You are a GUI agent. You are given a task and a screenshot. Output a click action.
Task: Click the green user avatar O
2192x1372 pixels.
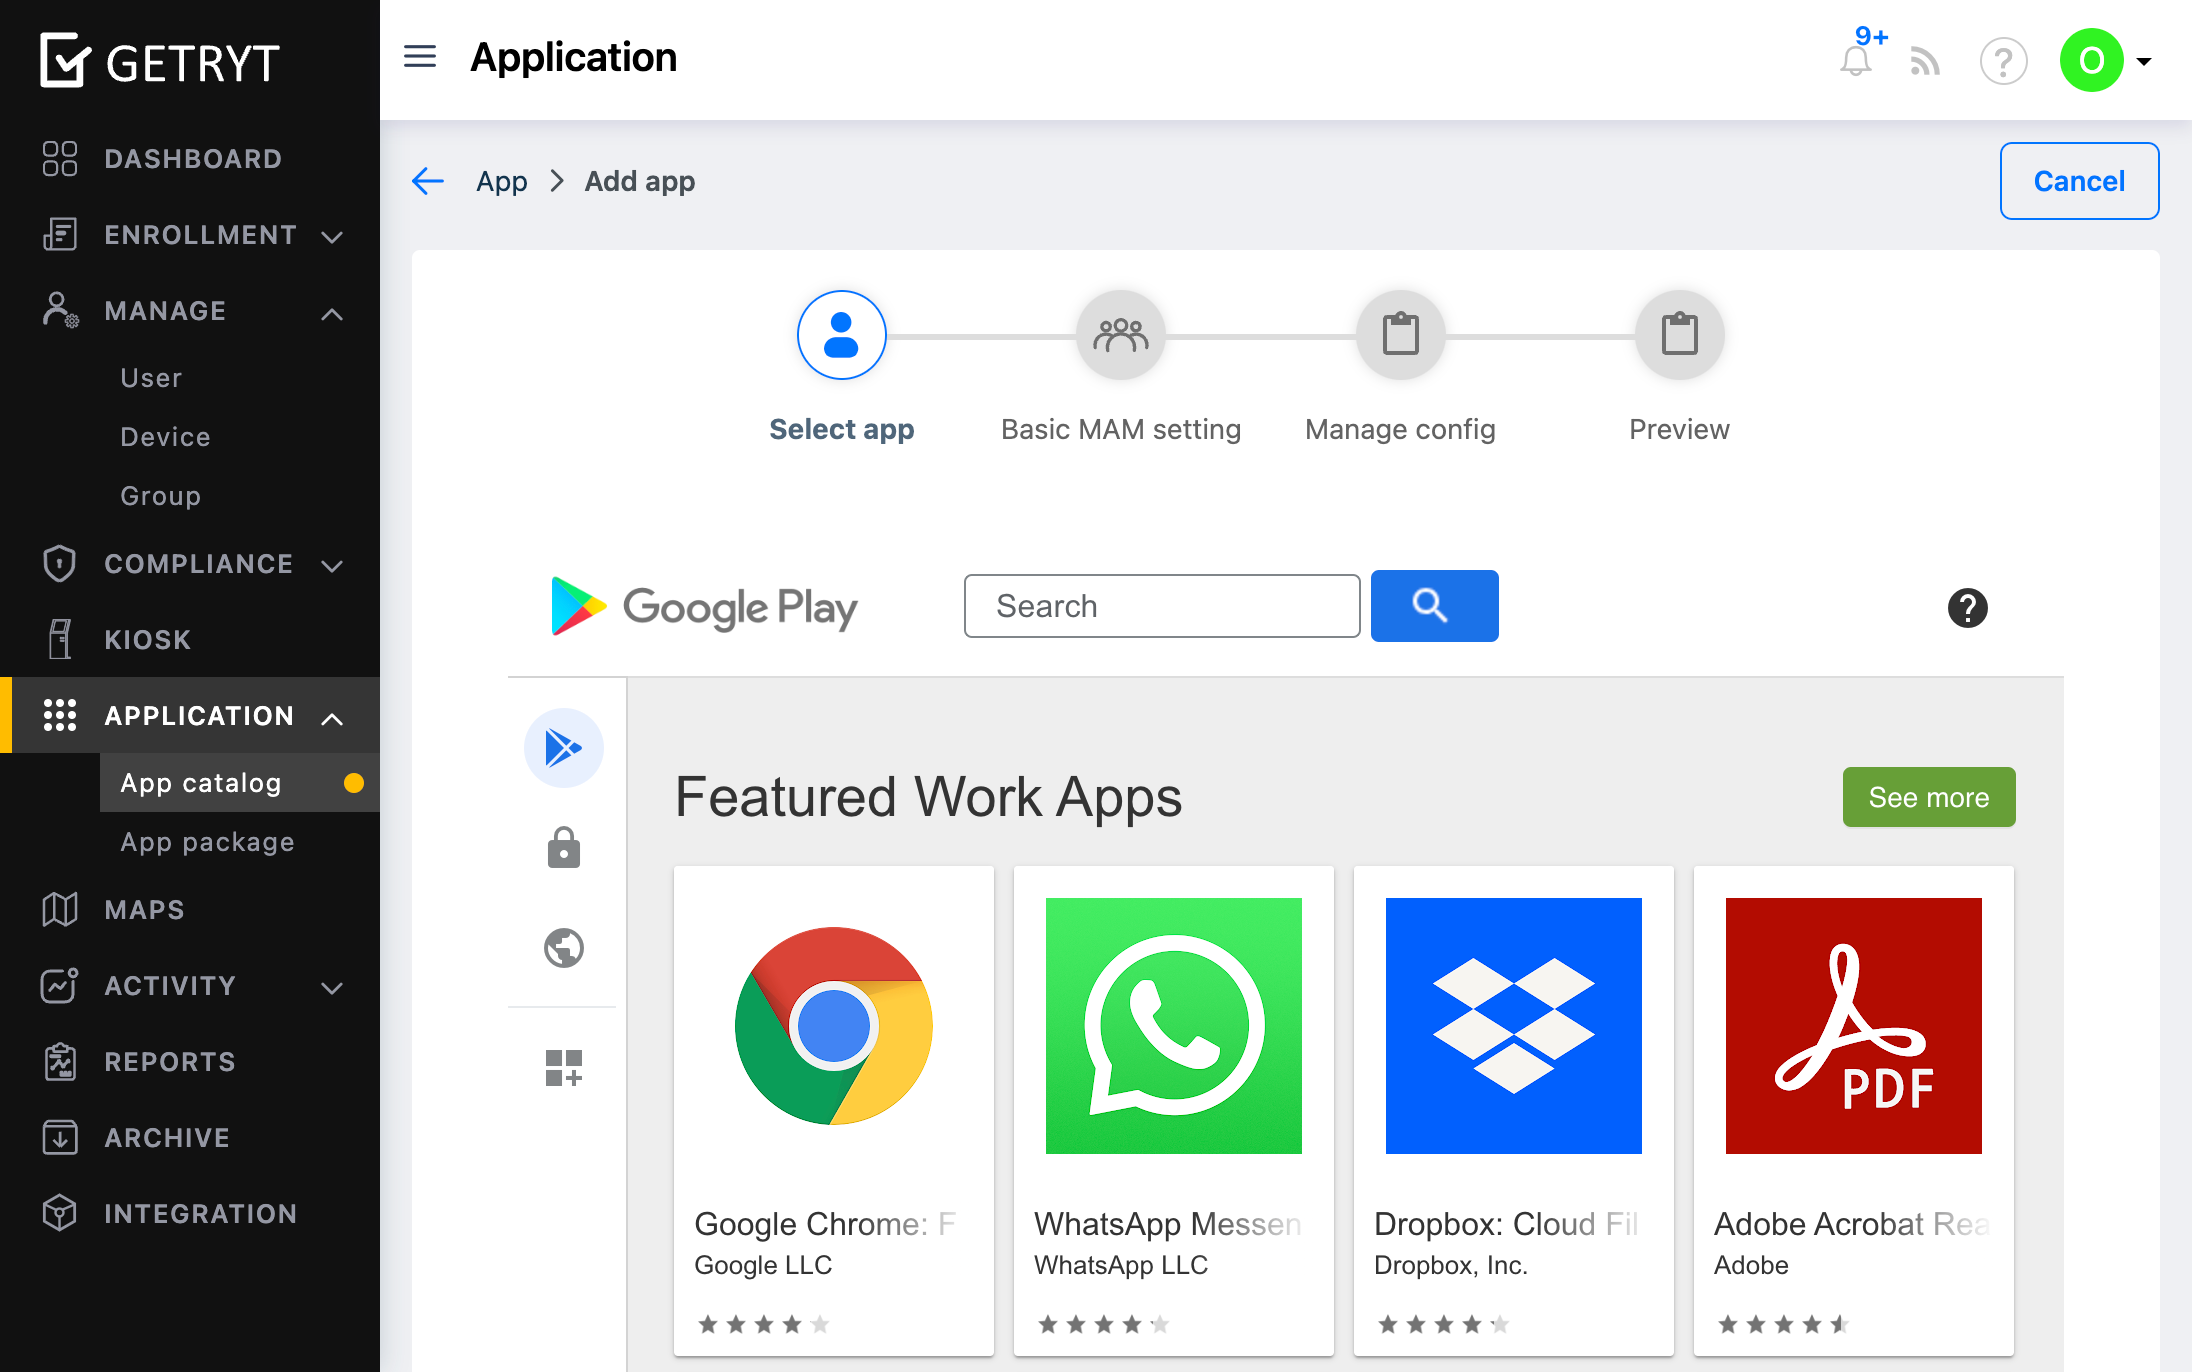click(x=2092, y=60)
